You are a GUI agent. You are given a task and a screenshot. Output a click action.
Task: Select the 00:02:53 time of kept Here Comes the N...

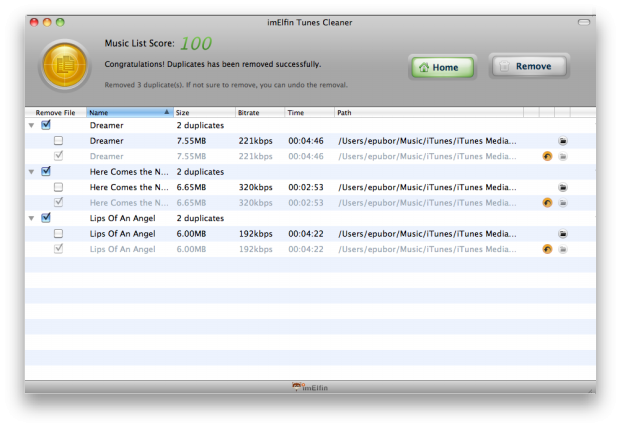[x=306, y=187]
